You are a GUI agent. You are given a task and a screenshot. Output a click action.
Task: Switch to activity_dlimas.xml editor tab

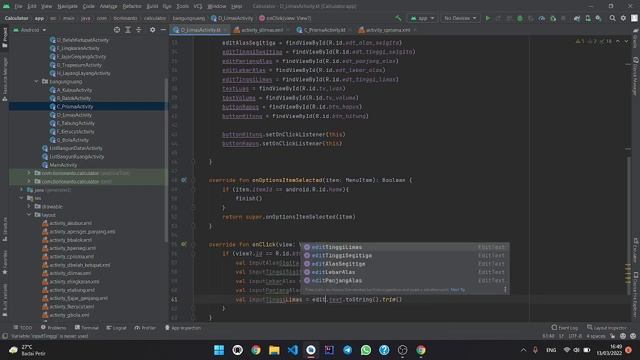pyautogui.click(x=261, y=30)
